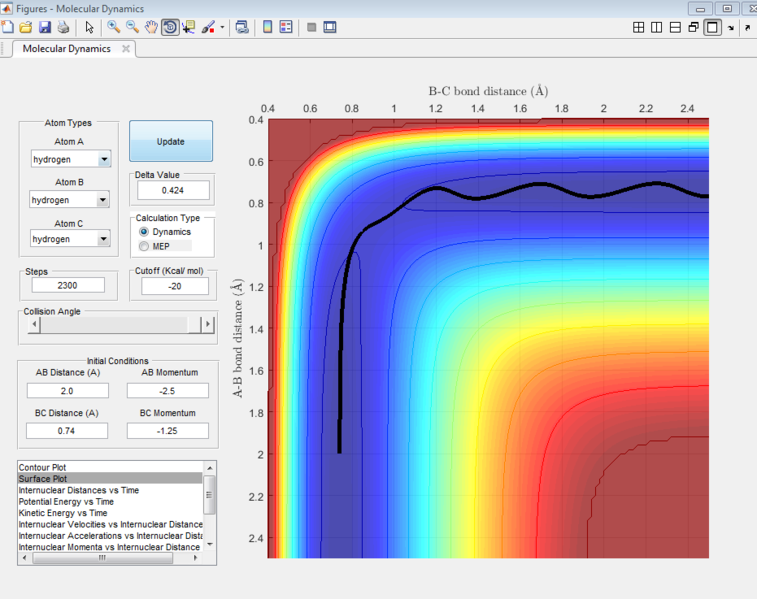The image size is (757, 599).
Task: Select the MEP calculation type
Action: (144, 246)
